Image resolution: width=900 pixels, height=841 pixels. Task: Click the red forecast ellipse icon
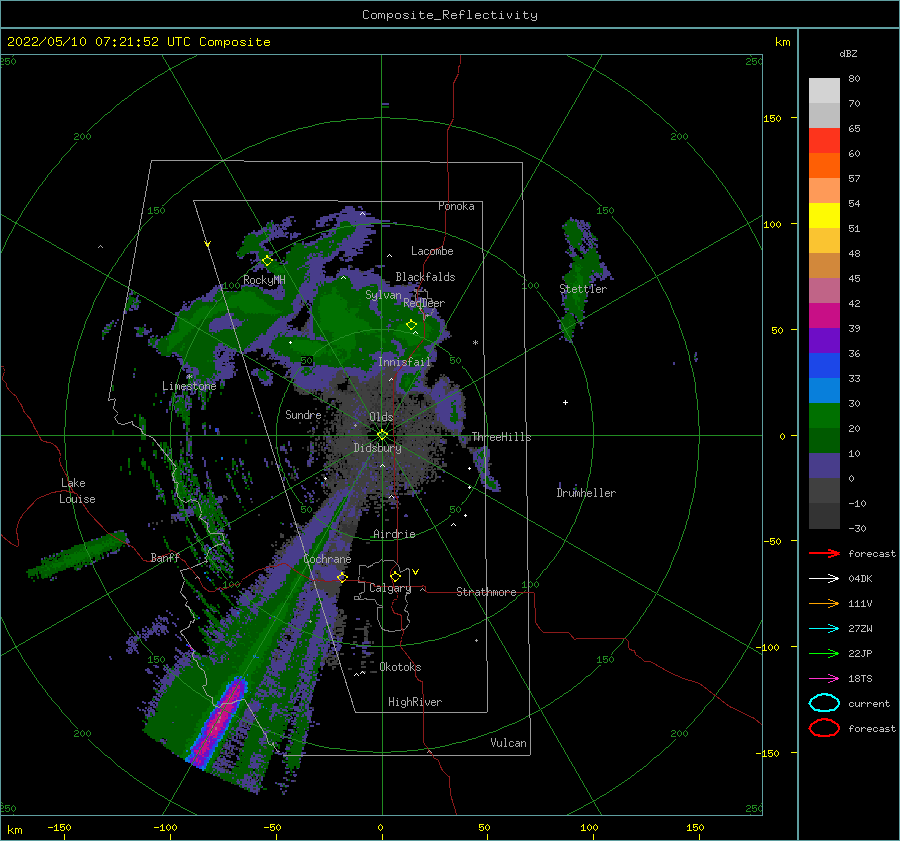pyautogui.click(x=824, y=728)
